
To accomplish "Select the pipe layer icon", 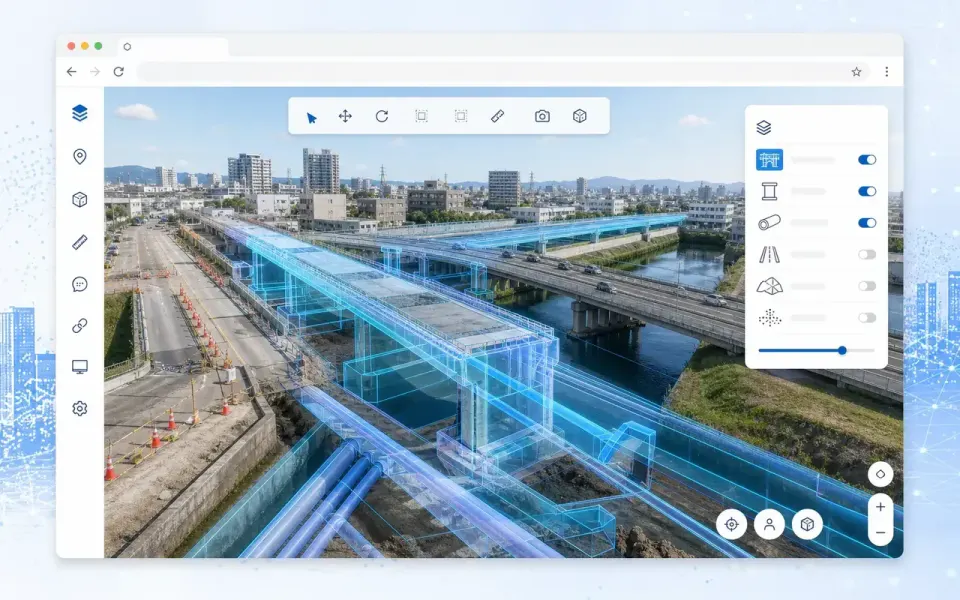I will (x=770, y=222).
